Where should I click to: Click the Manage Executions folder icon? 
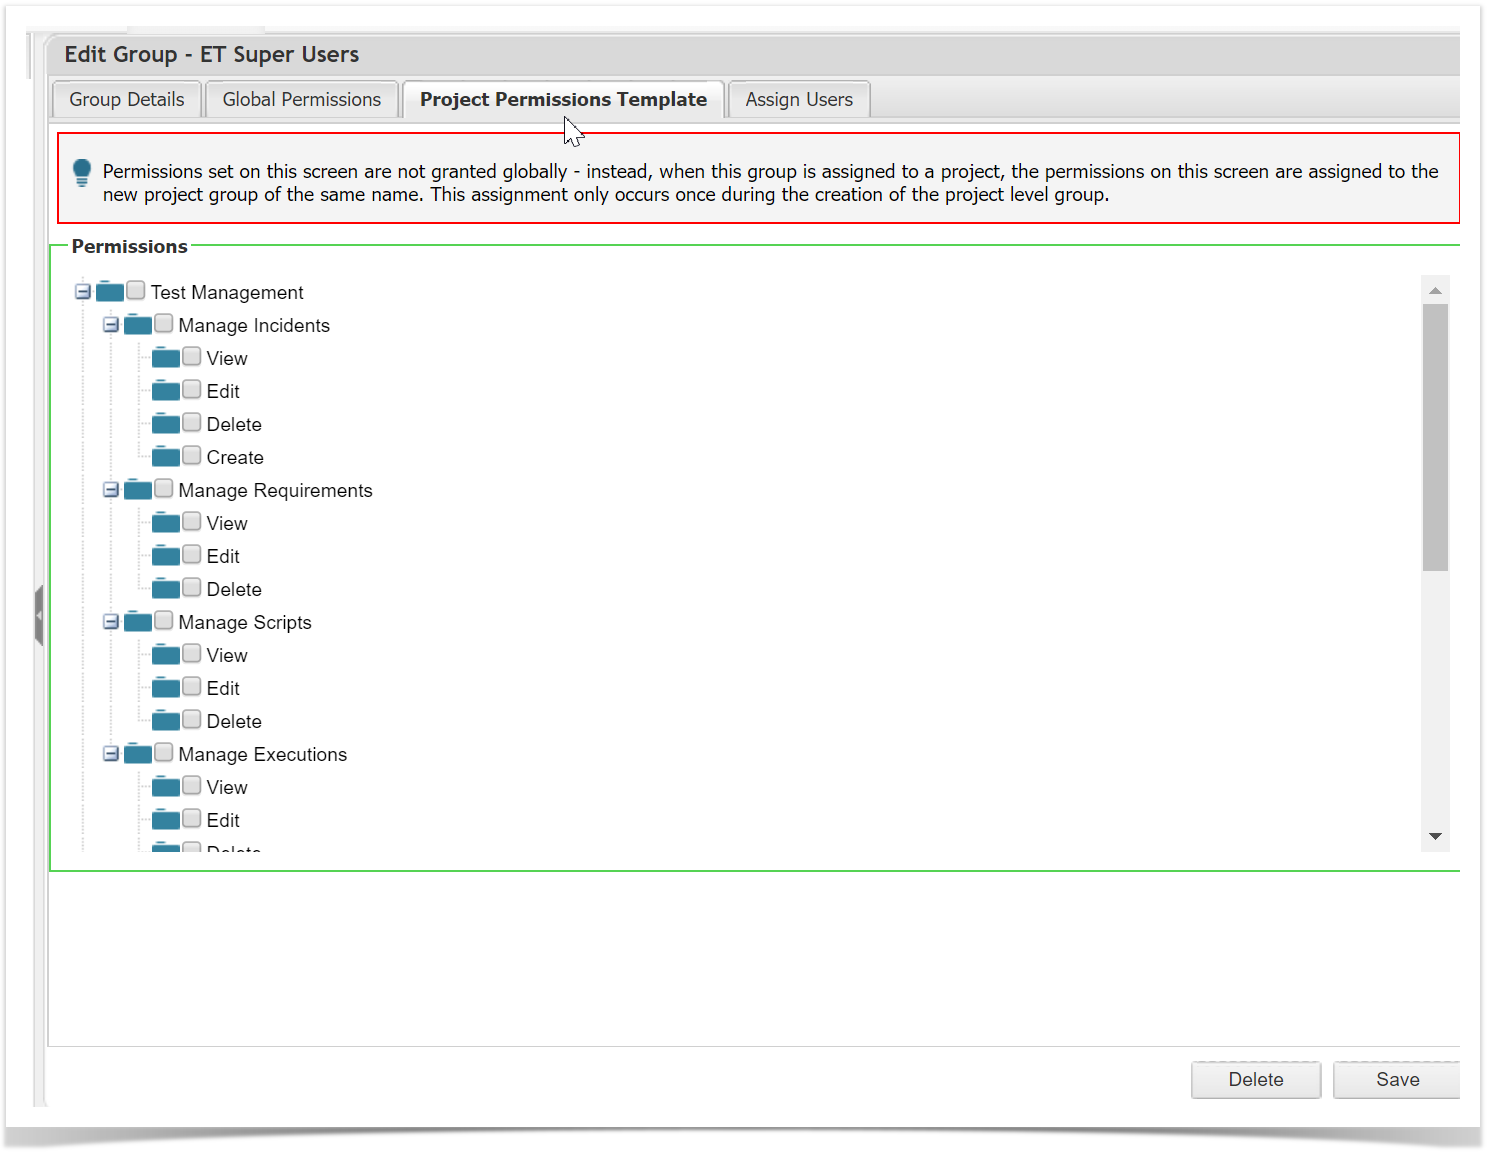click(x=138, y=754)
